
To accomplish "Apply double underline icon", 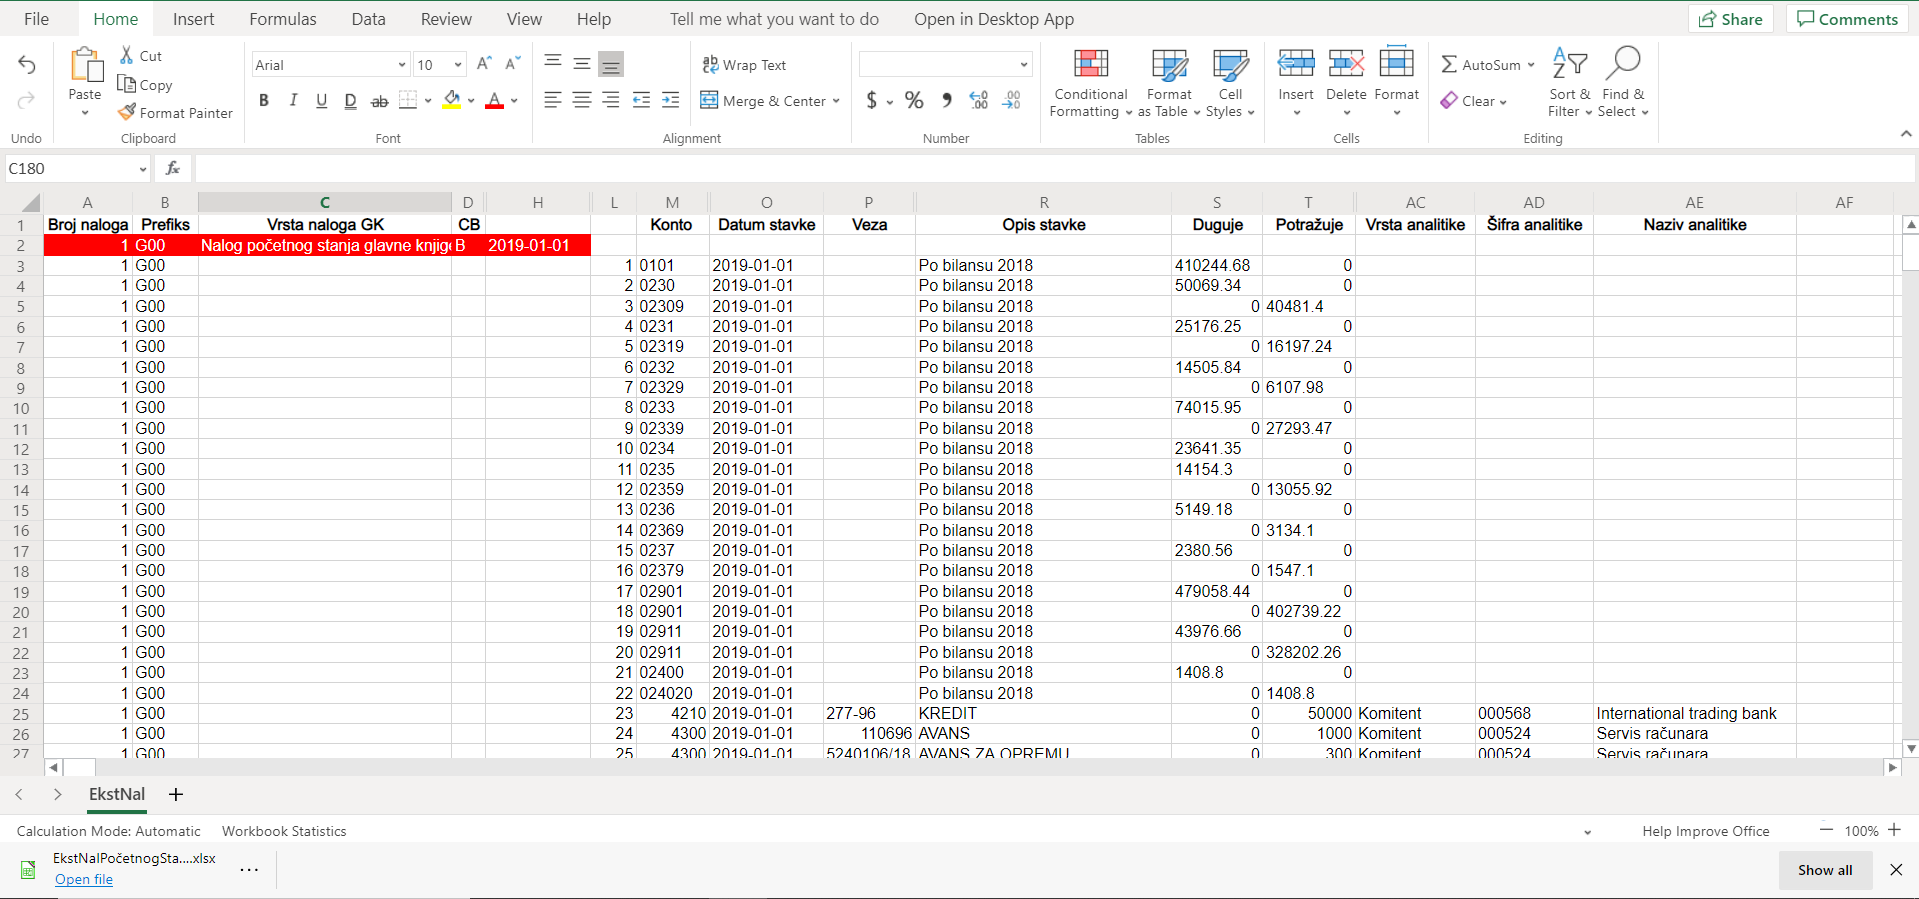I will point(350,101).
